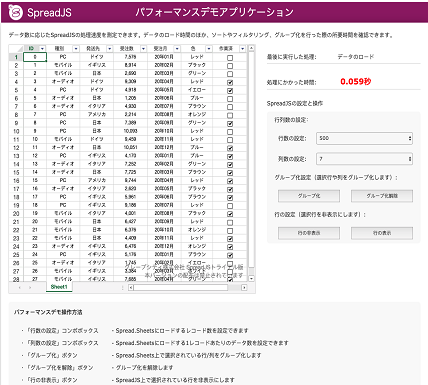Uncheck the checkbox in sheet row 24
This screenshot has height=385, width=428.
tap(230, 247)
